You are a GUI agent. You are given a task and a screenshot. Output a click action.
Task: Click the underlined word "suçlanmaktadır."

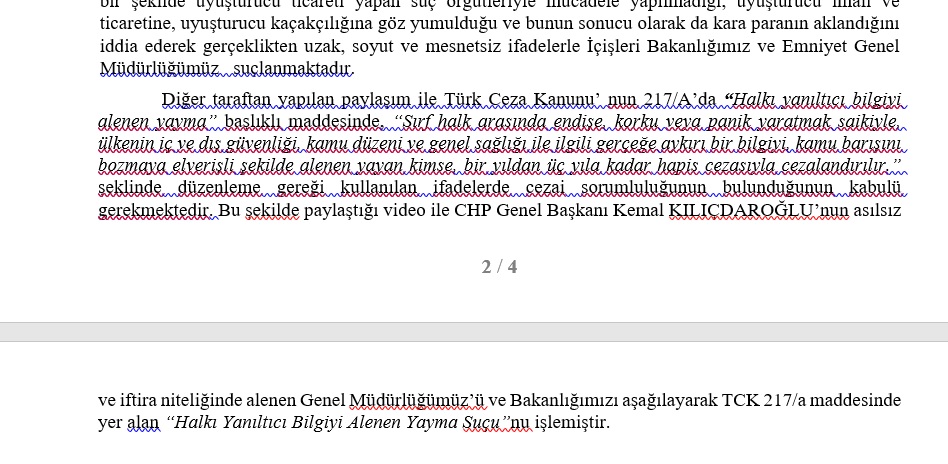293,69
